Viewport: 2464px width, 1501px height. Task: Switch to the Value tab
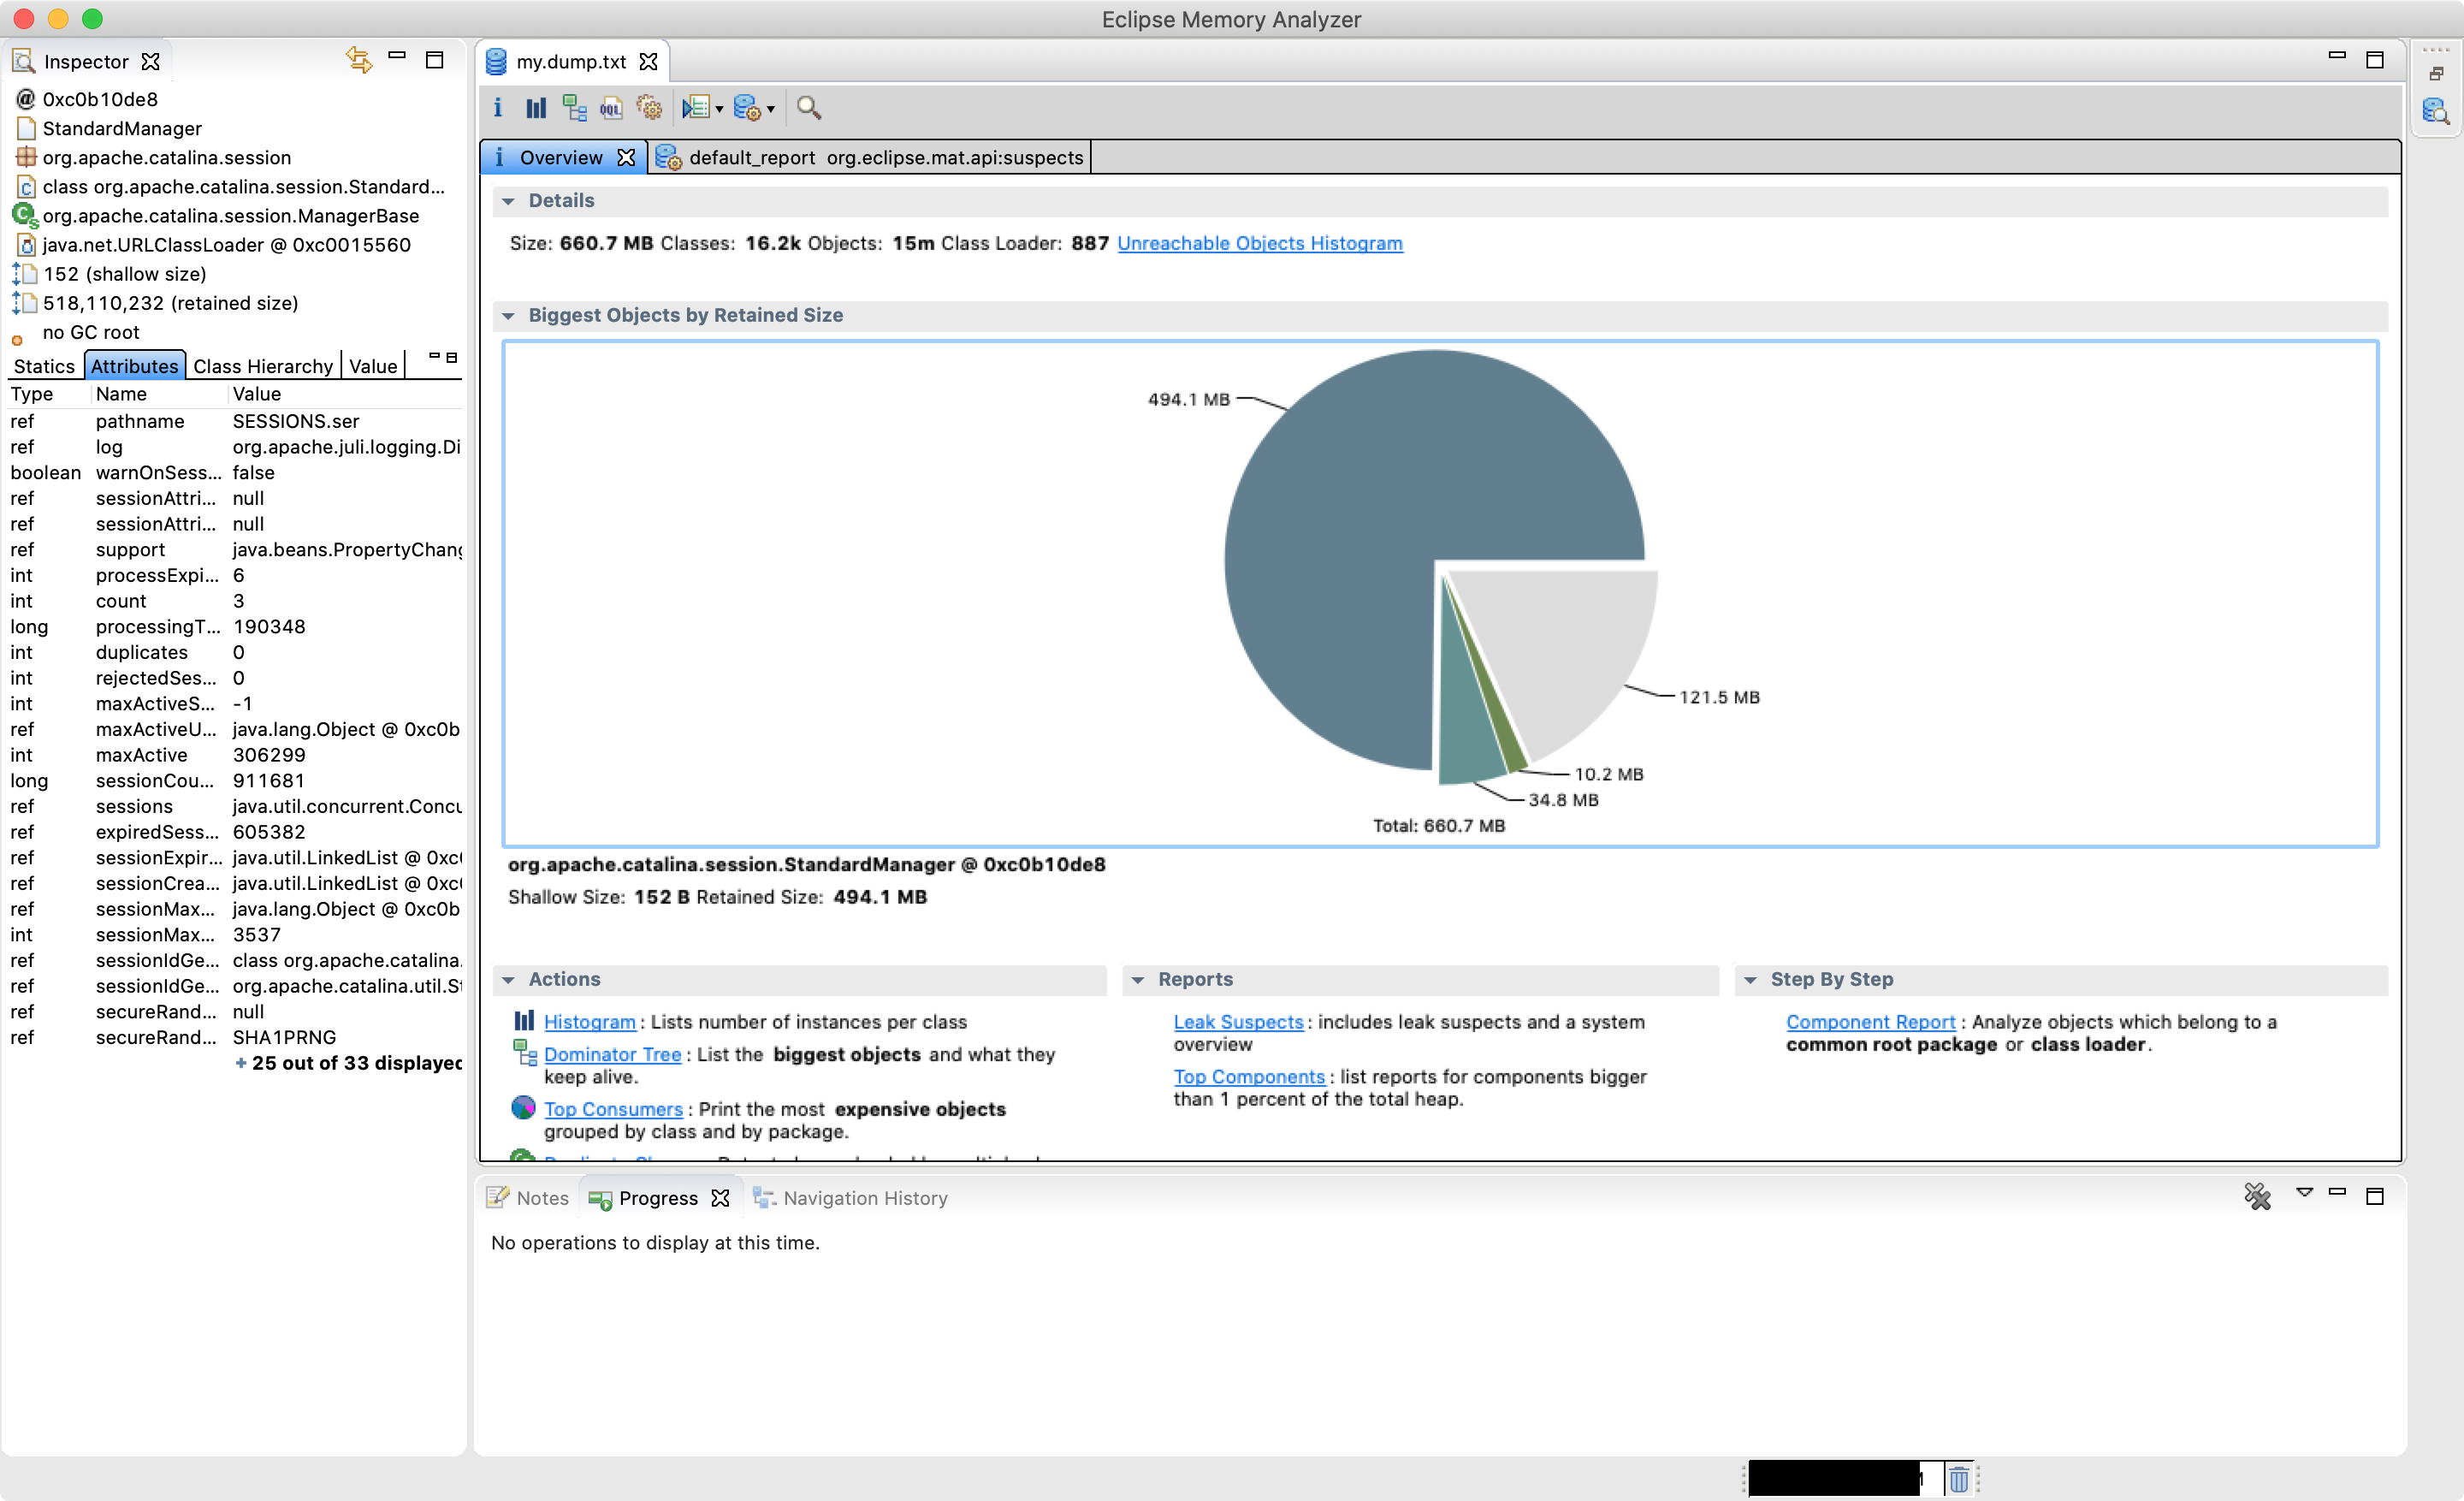(x=373, y=366)
